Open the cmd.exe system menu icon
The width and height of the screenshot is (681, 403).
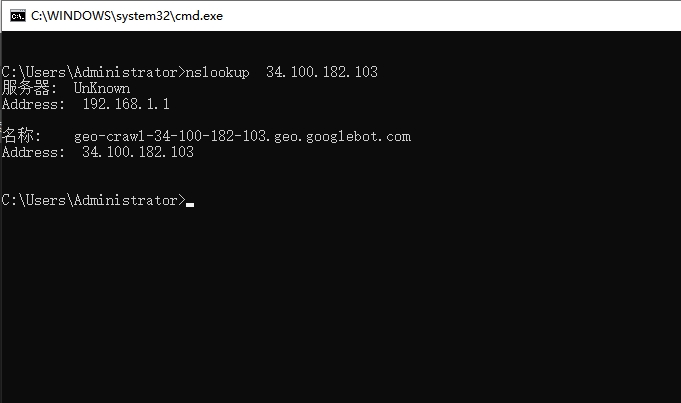[18, 16]
